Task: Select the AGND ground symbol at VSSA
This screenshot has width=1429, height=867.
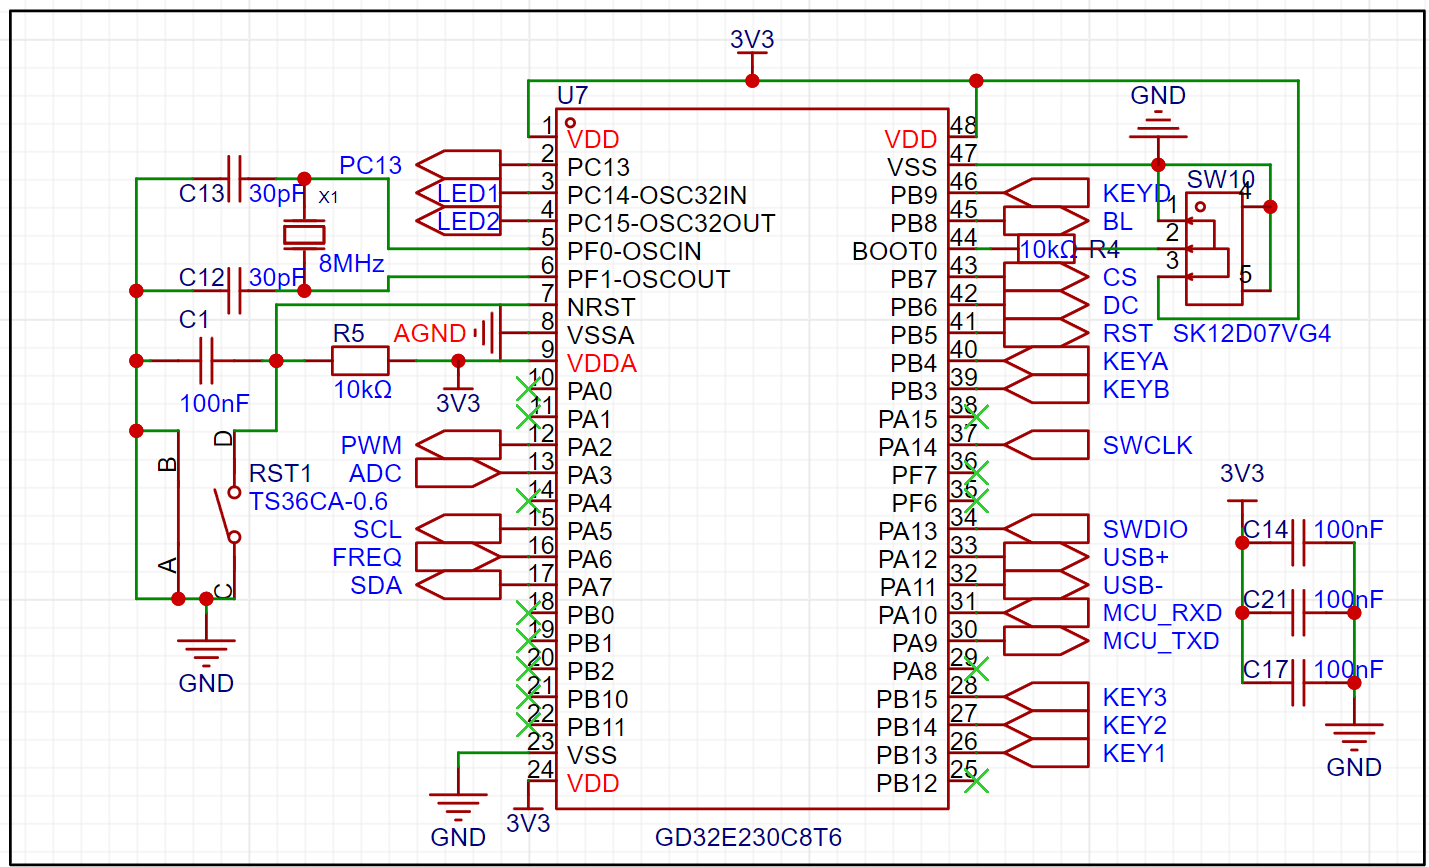Action: pos(487,332)
